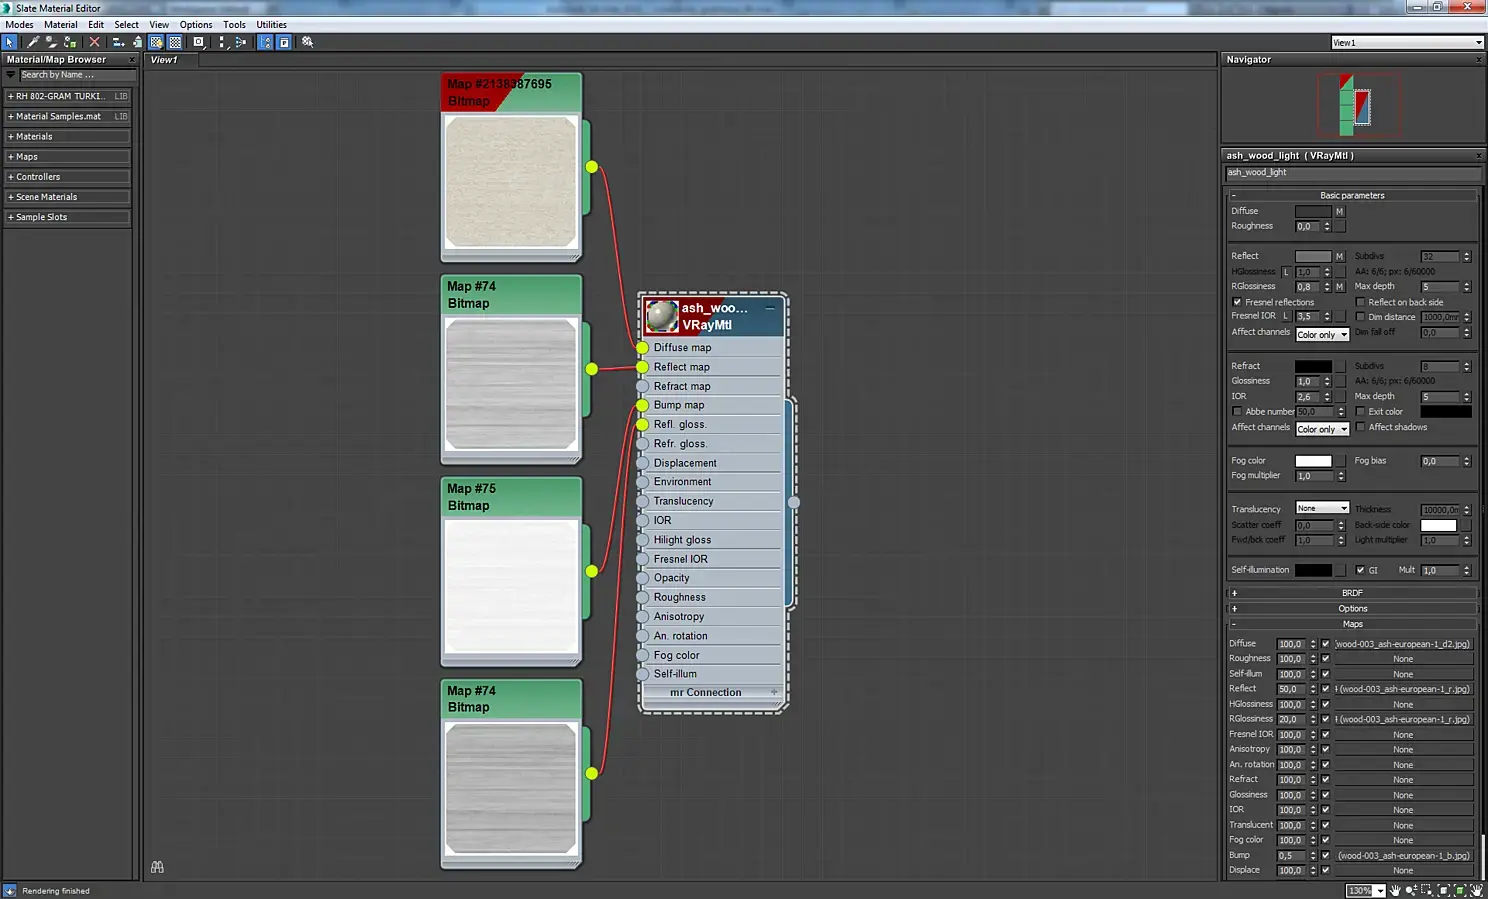Open the View1 view selector dropdown

pyautogui.click(x=1407, y=42)
